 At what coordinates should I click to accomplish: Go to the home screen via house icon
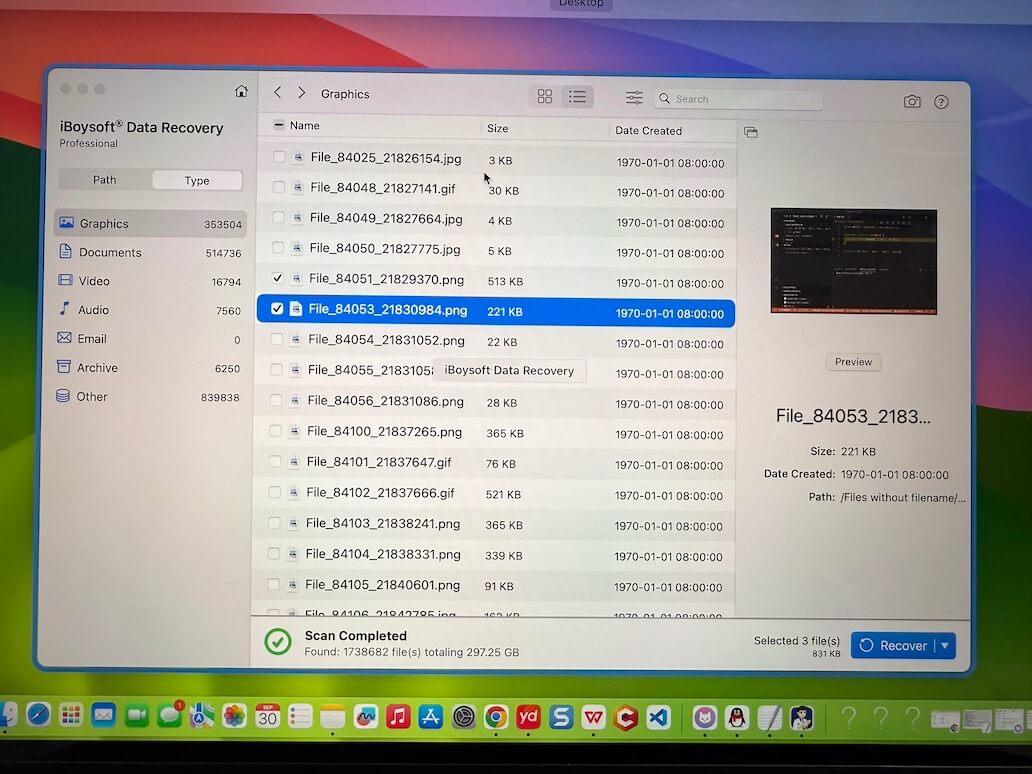pyautogui.click(x=242, y=91)
